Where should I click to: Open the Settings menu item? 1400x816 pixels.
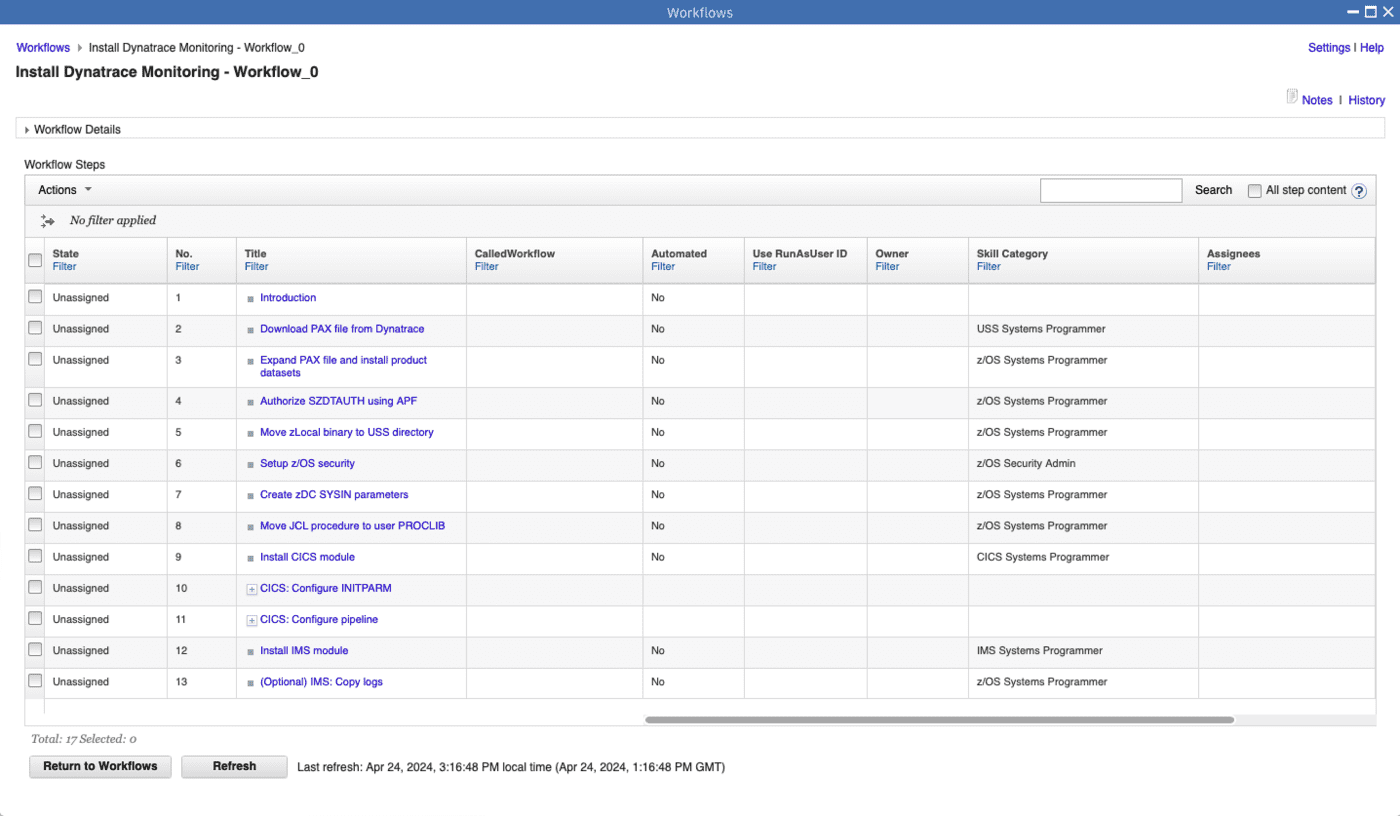coord(1328,47)
